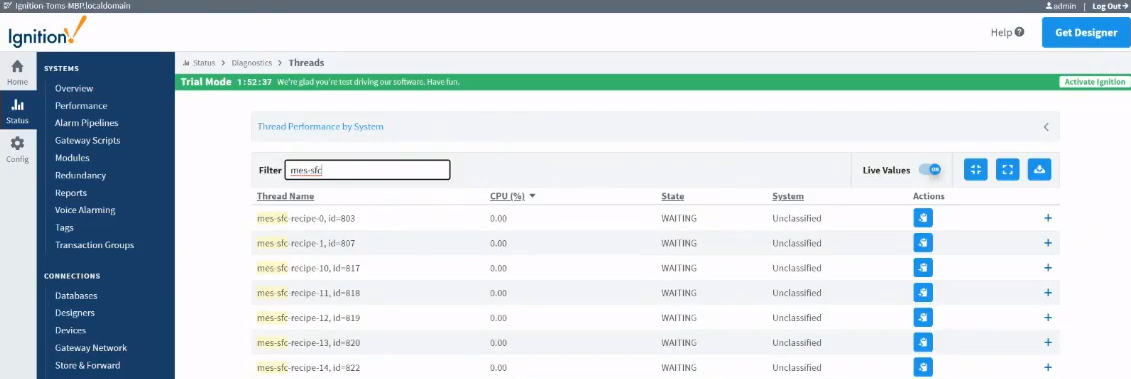Viewport: 1131px width, 379px height.
Task: Click the Get Designer button
Action: click(1086, 32)
